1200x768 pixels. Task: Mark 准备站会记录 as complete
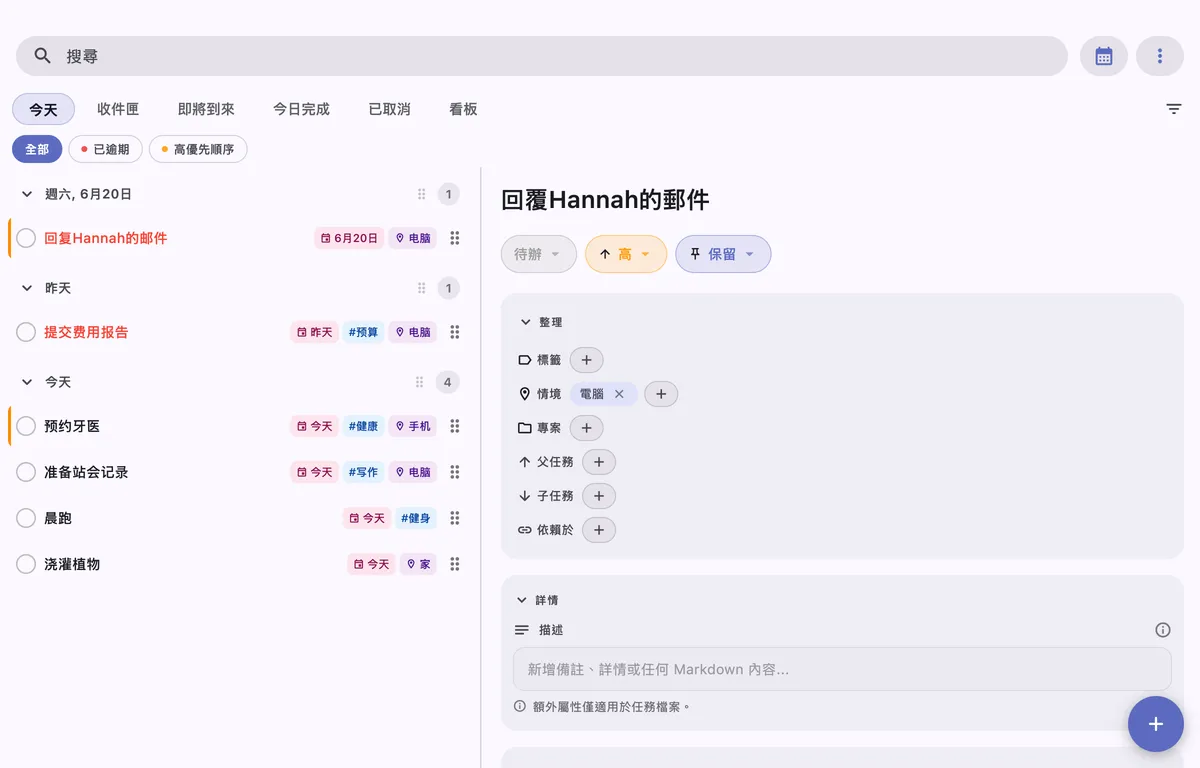coord(26,472)
